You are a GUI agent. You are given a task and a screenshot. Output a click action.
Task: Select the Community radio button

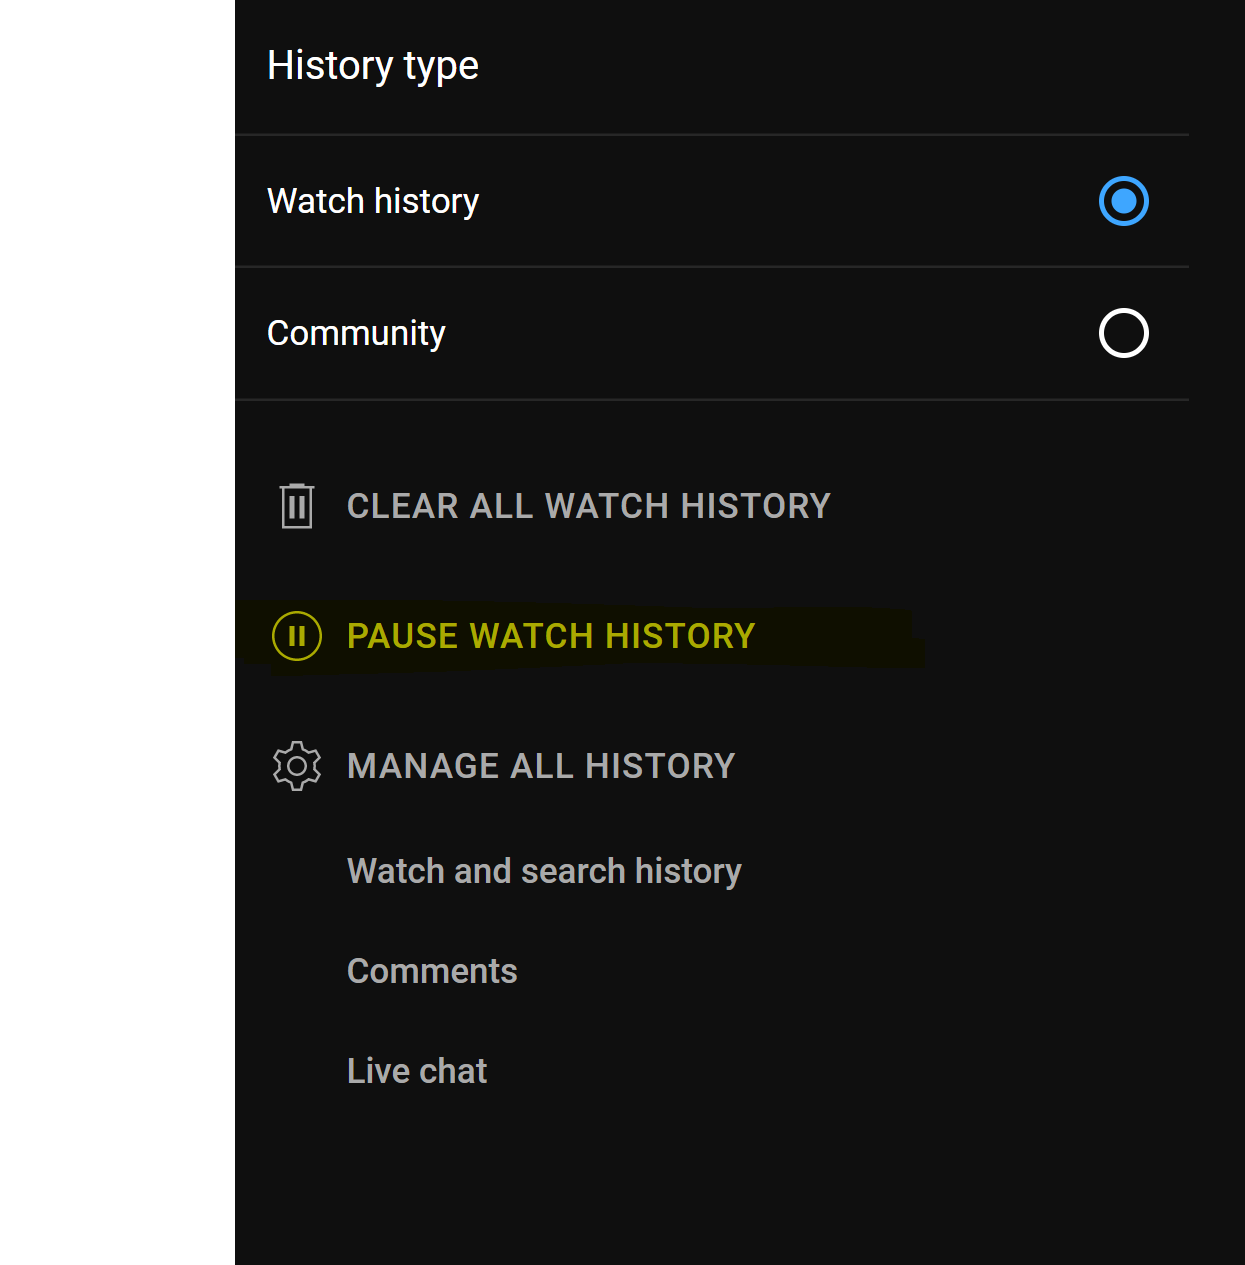pos(1123,333)
